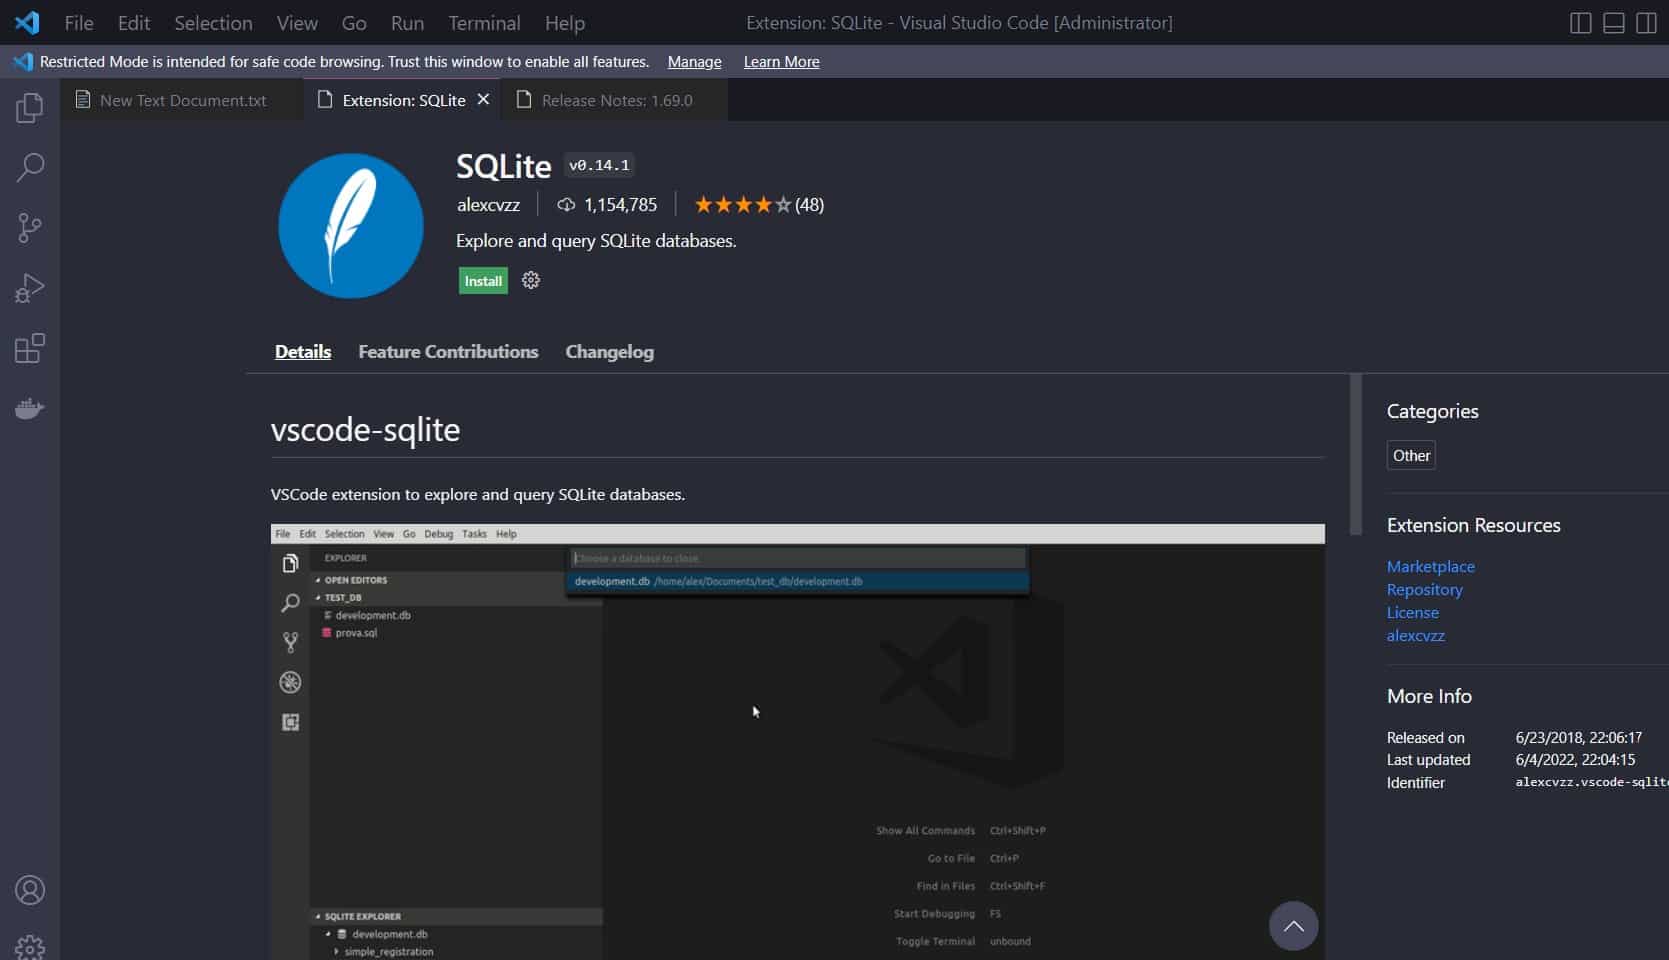
Task: Open the Source Control view
Action: pos(30,228)
